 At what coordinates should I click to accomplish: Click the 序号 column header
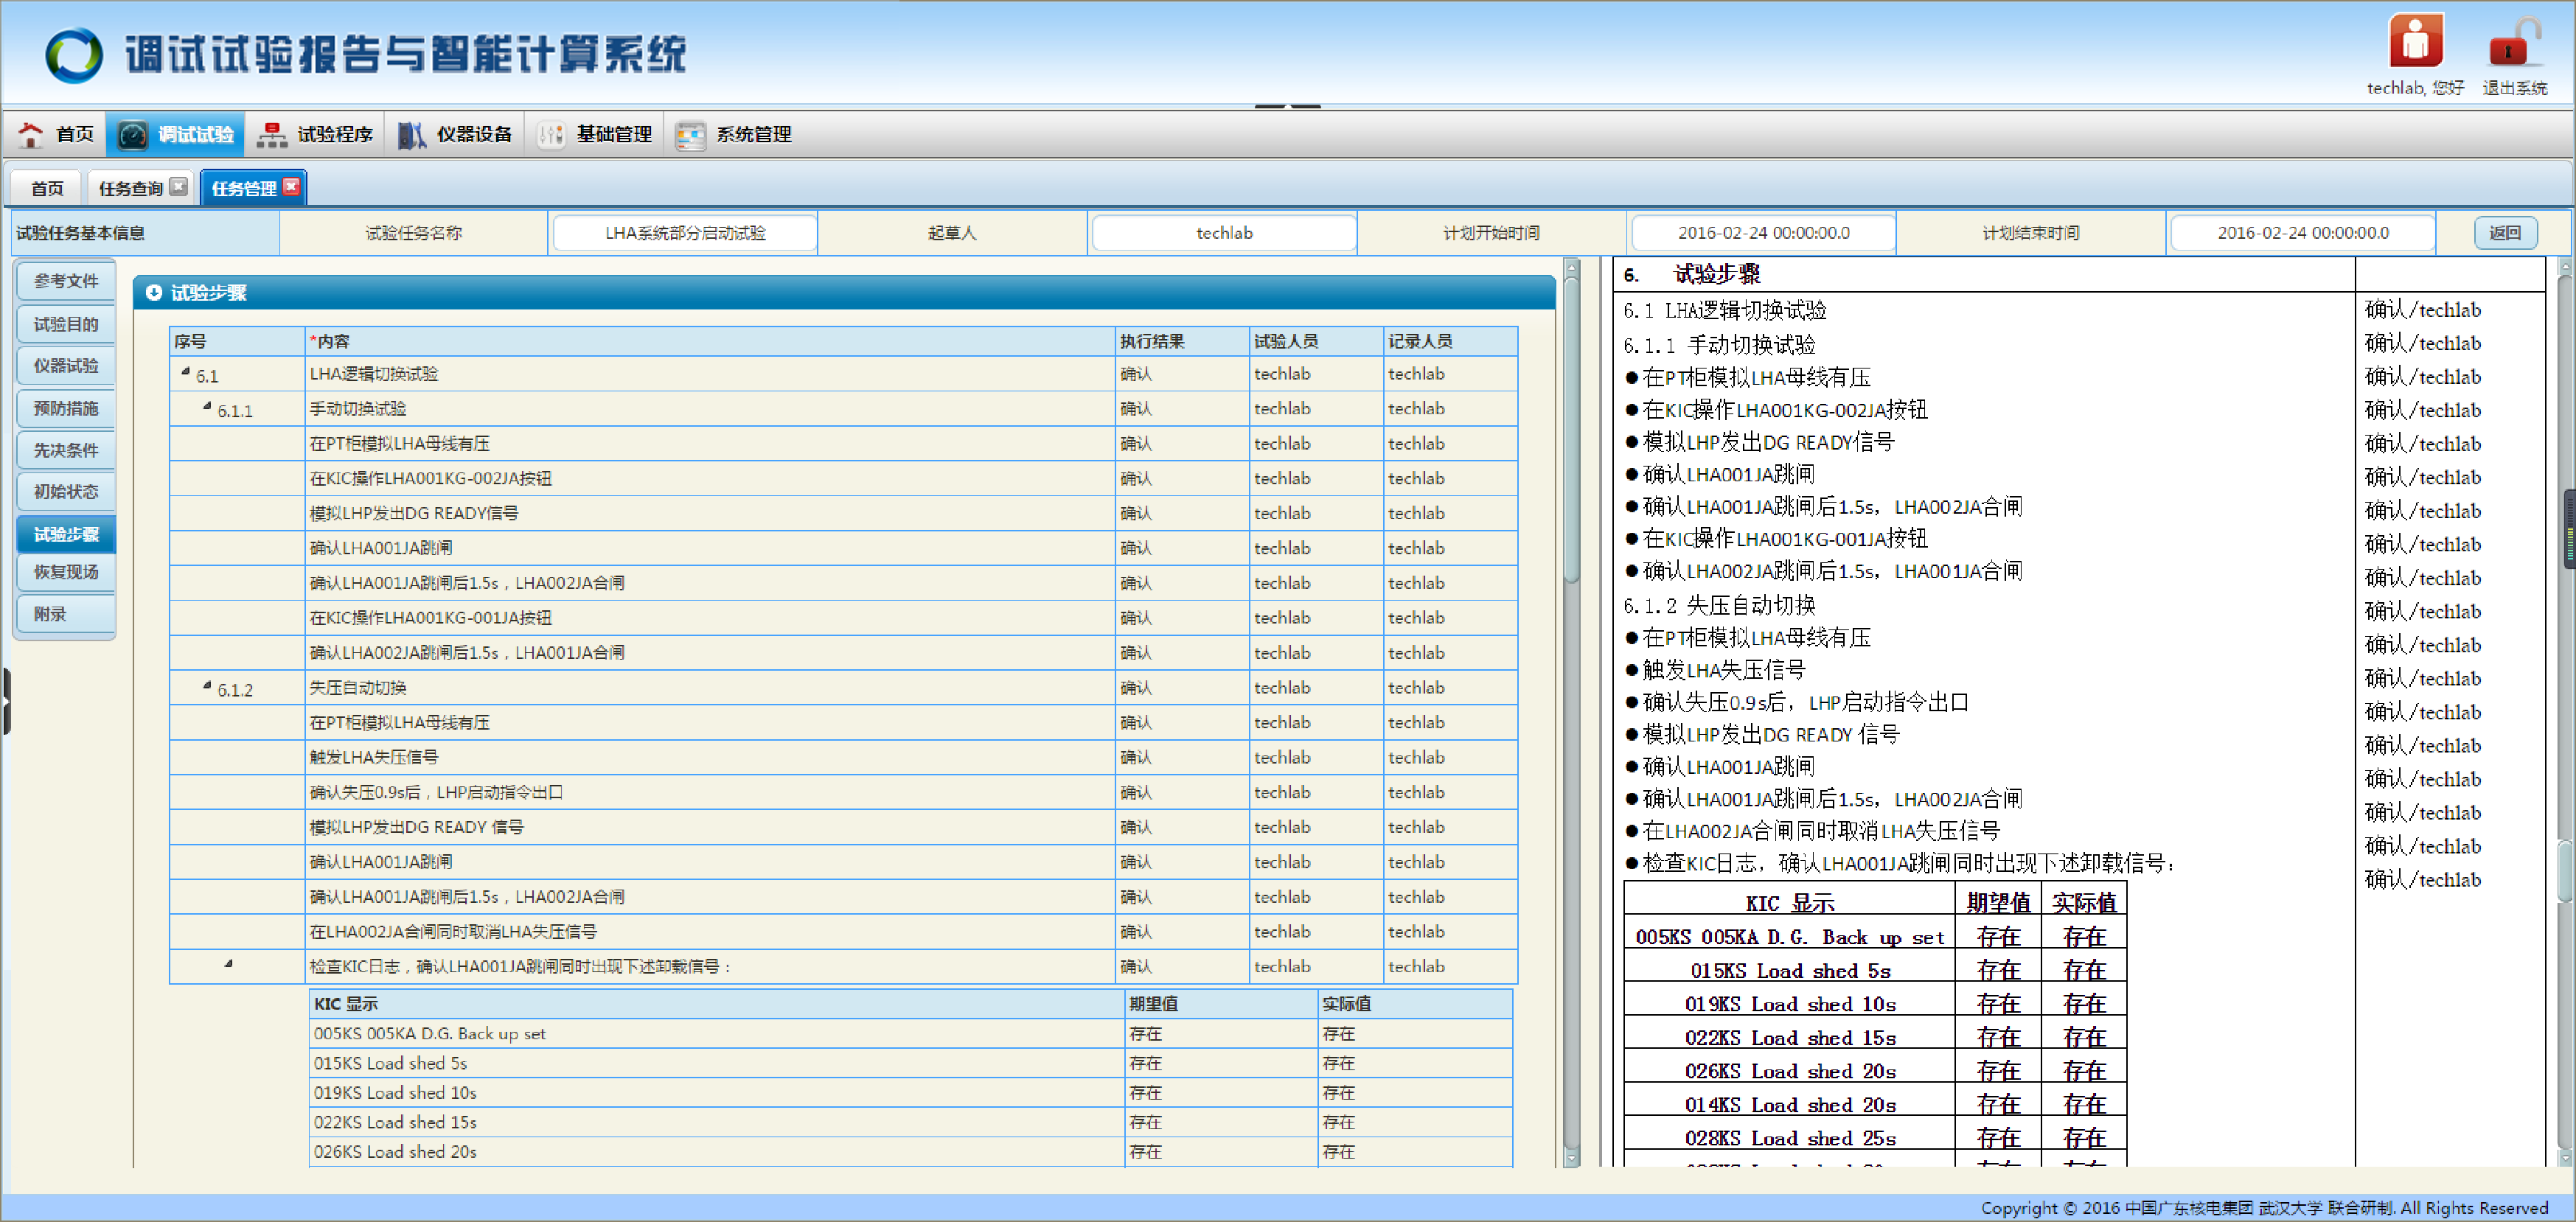(237, 341)
